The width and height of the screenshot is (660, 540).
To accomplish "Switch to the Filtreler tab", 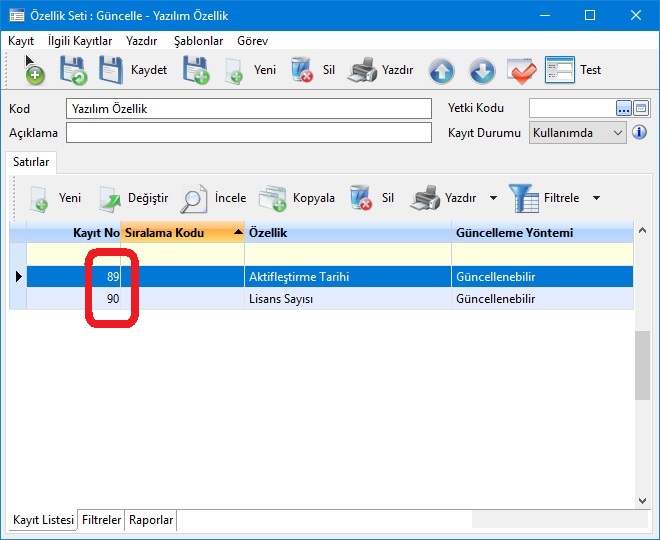I will click(101, 520).
